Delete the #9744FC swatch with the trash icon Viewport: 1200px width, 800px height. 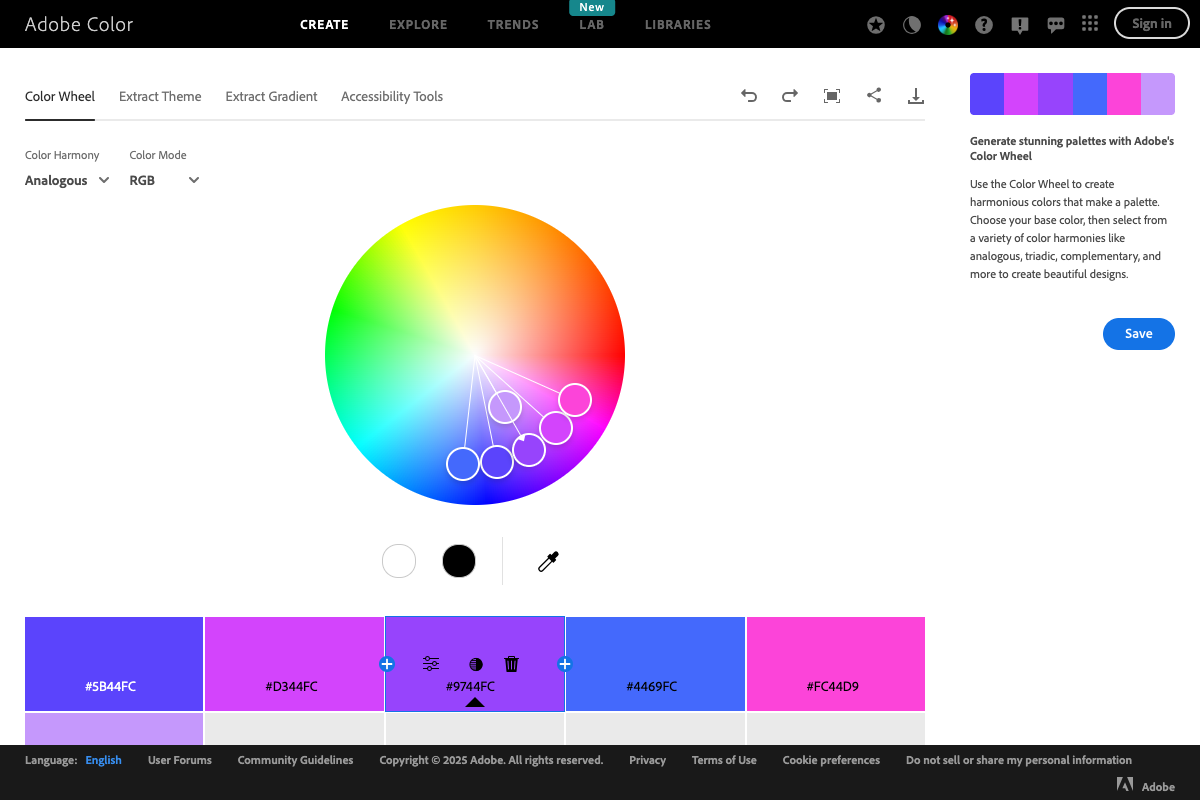tap(511, 663)
